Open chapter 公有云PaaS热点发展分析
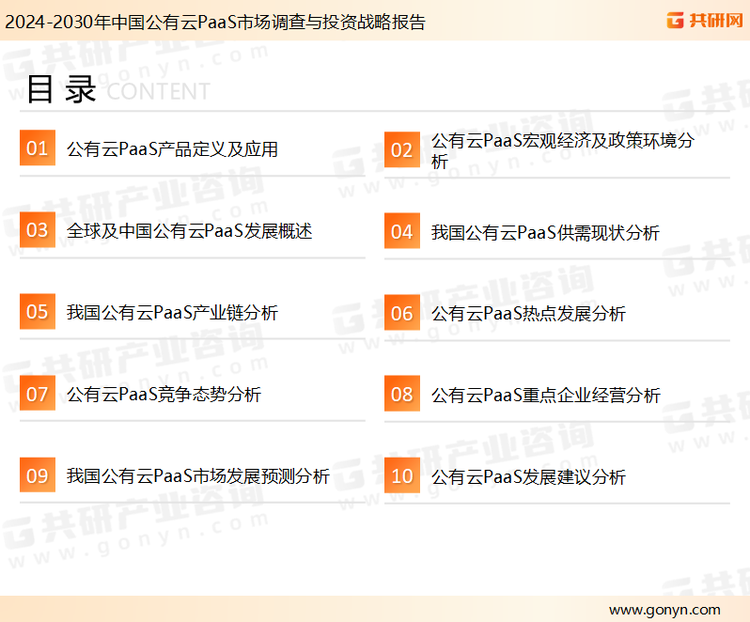750x622 pixels. [529, 314]
